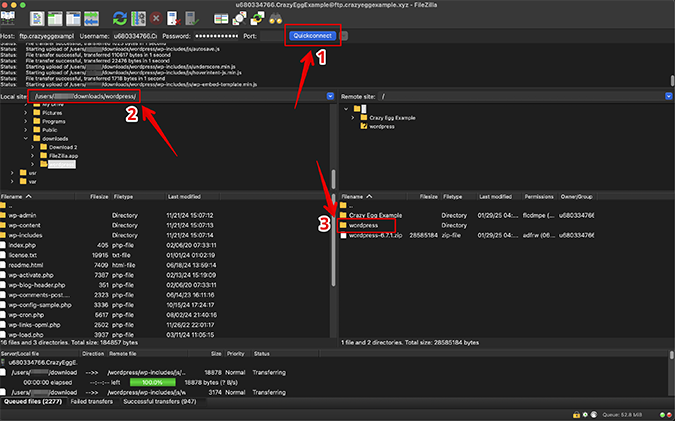
Task: Open Quickconnect history dropdown arrow
Action: tap(344, 36)
